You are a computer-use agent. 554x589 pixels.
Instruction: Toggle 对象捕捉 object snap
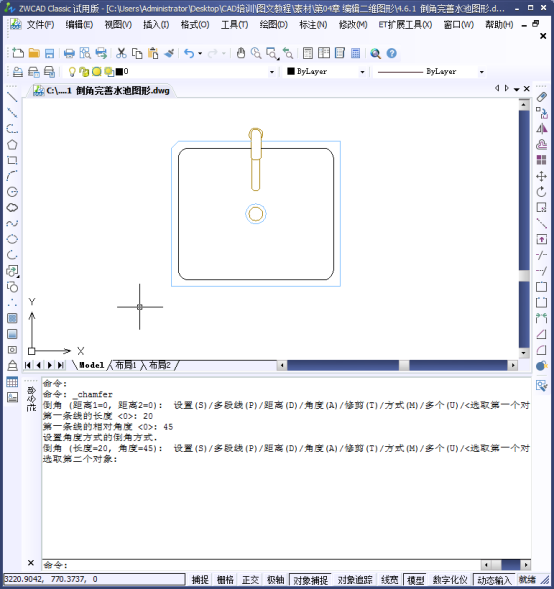tap(310, 580)
